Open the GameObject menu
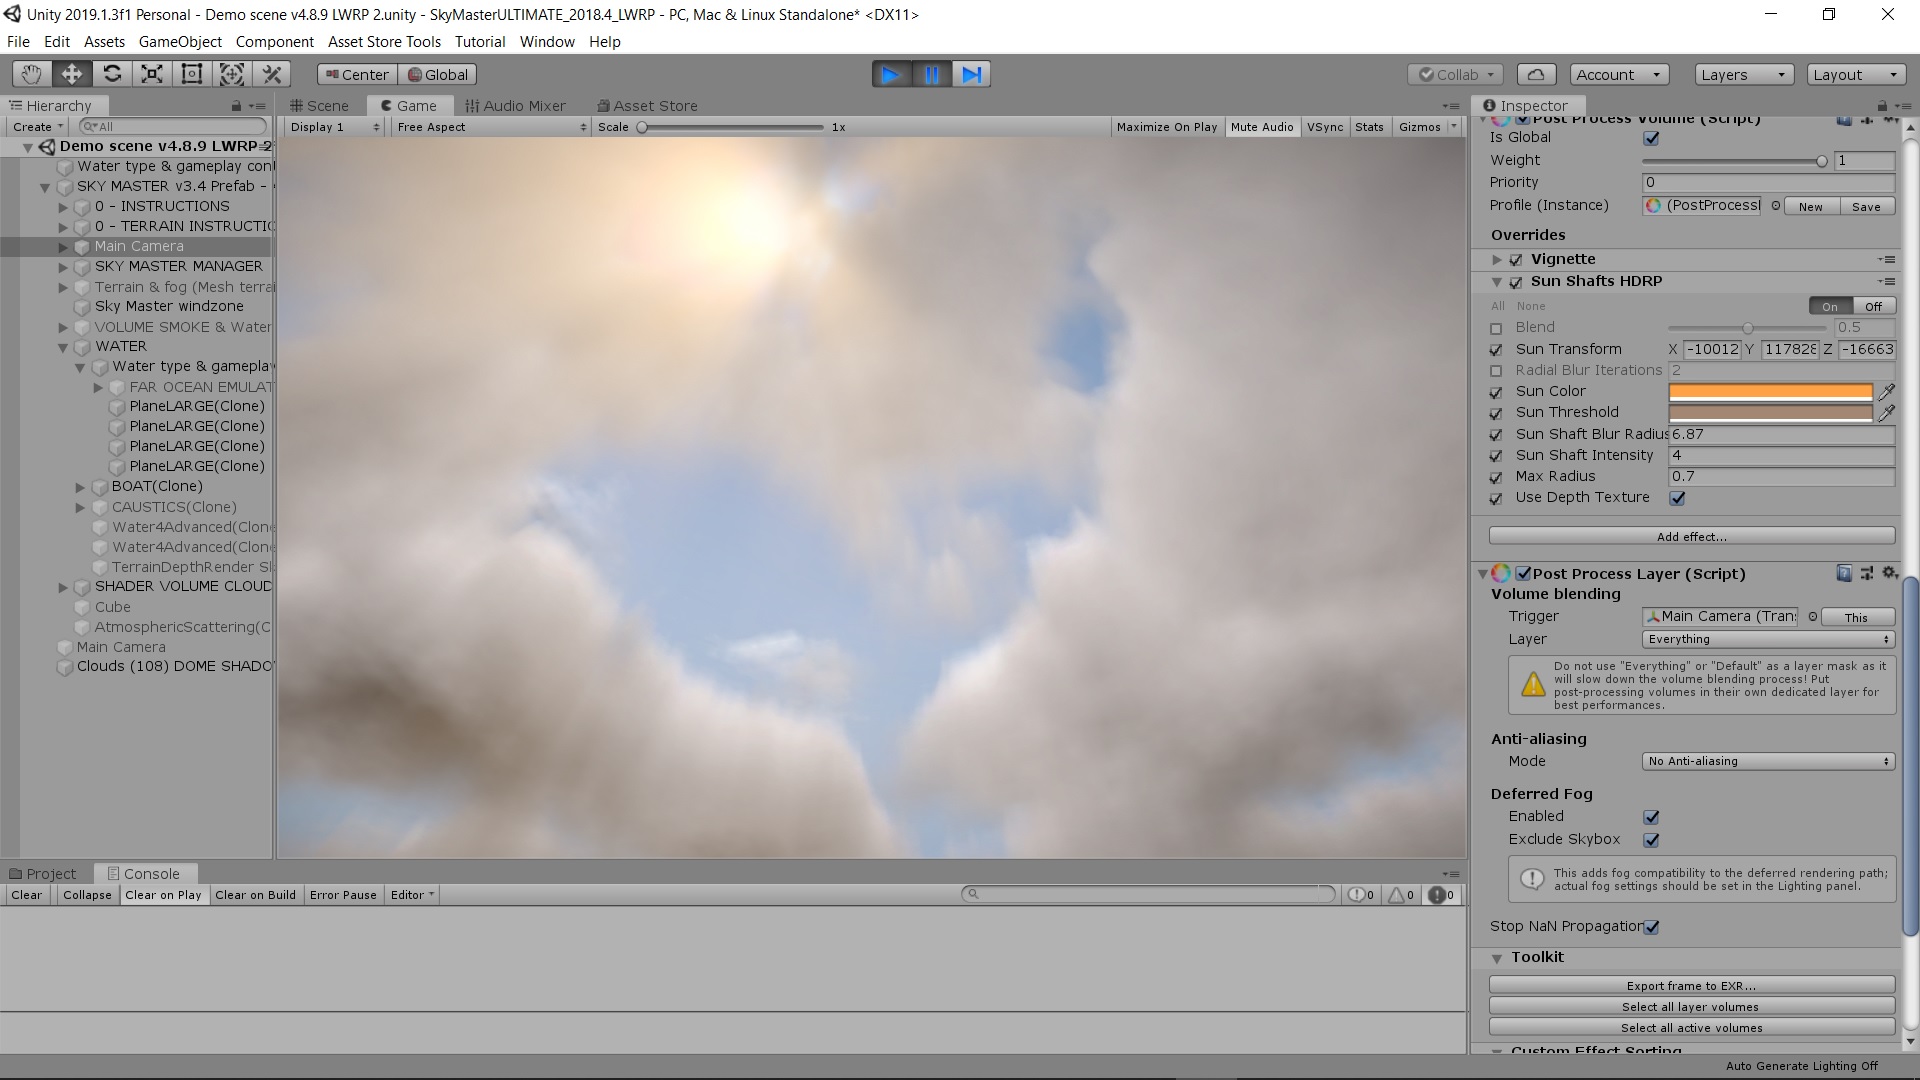Screen dimensions: 1920x1080 point(179,41)
